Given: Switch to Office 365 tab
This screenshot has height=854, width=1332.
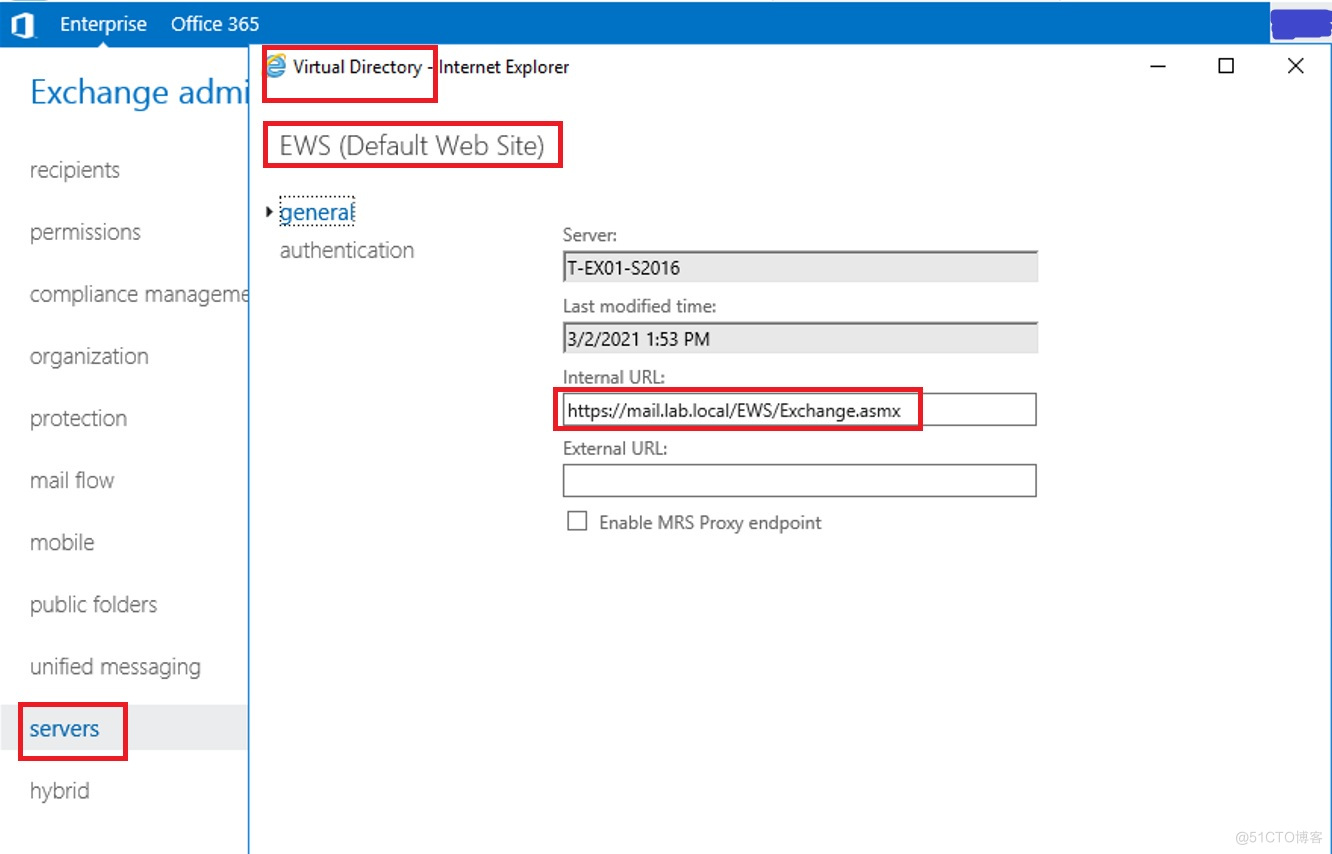Looking at the screenshot, I should pyautogui.click(x=215, y=24).
